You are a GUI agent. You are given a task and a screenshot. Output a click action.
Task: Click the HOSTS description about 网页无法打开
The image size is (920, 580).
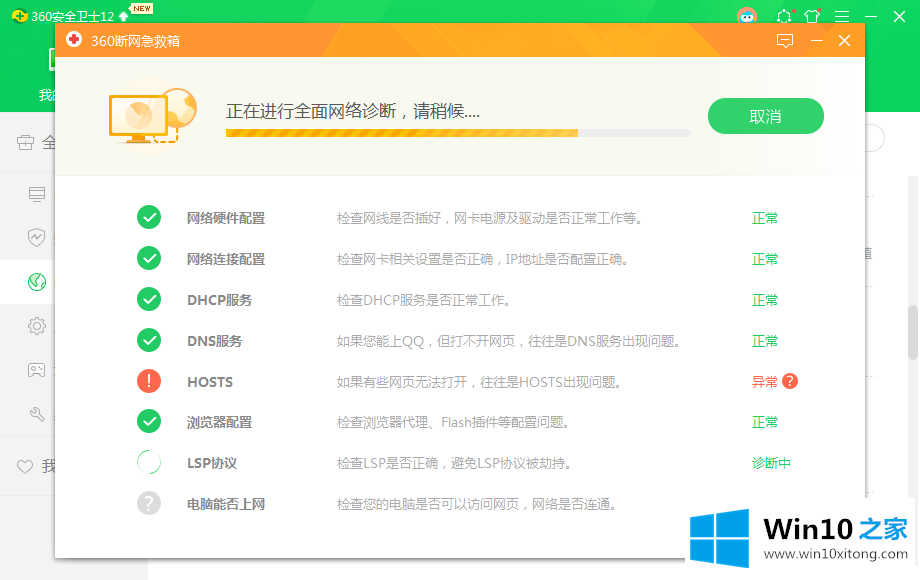[x=478, y=382]
